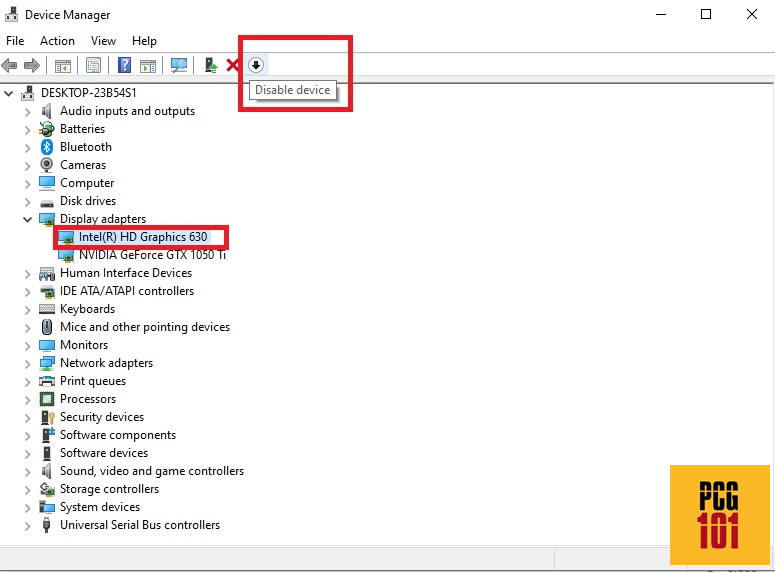Select Mice and other pointing devices
775x573 pixels.
pos(145,327)
